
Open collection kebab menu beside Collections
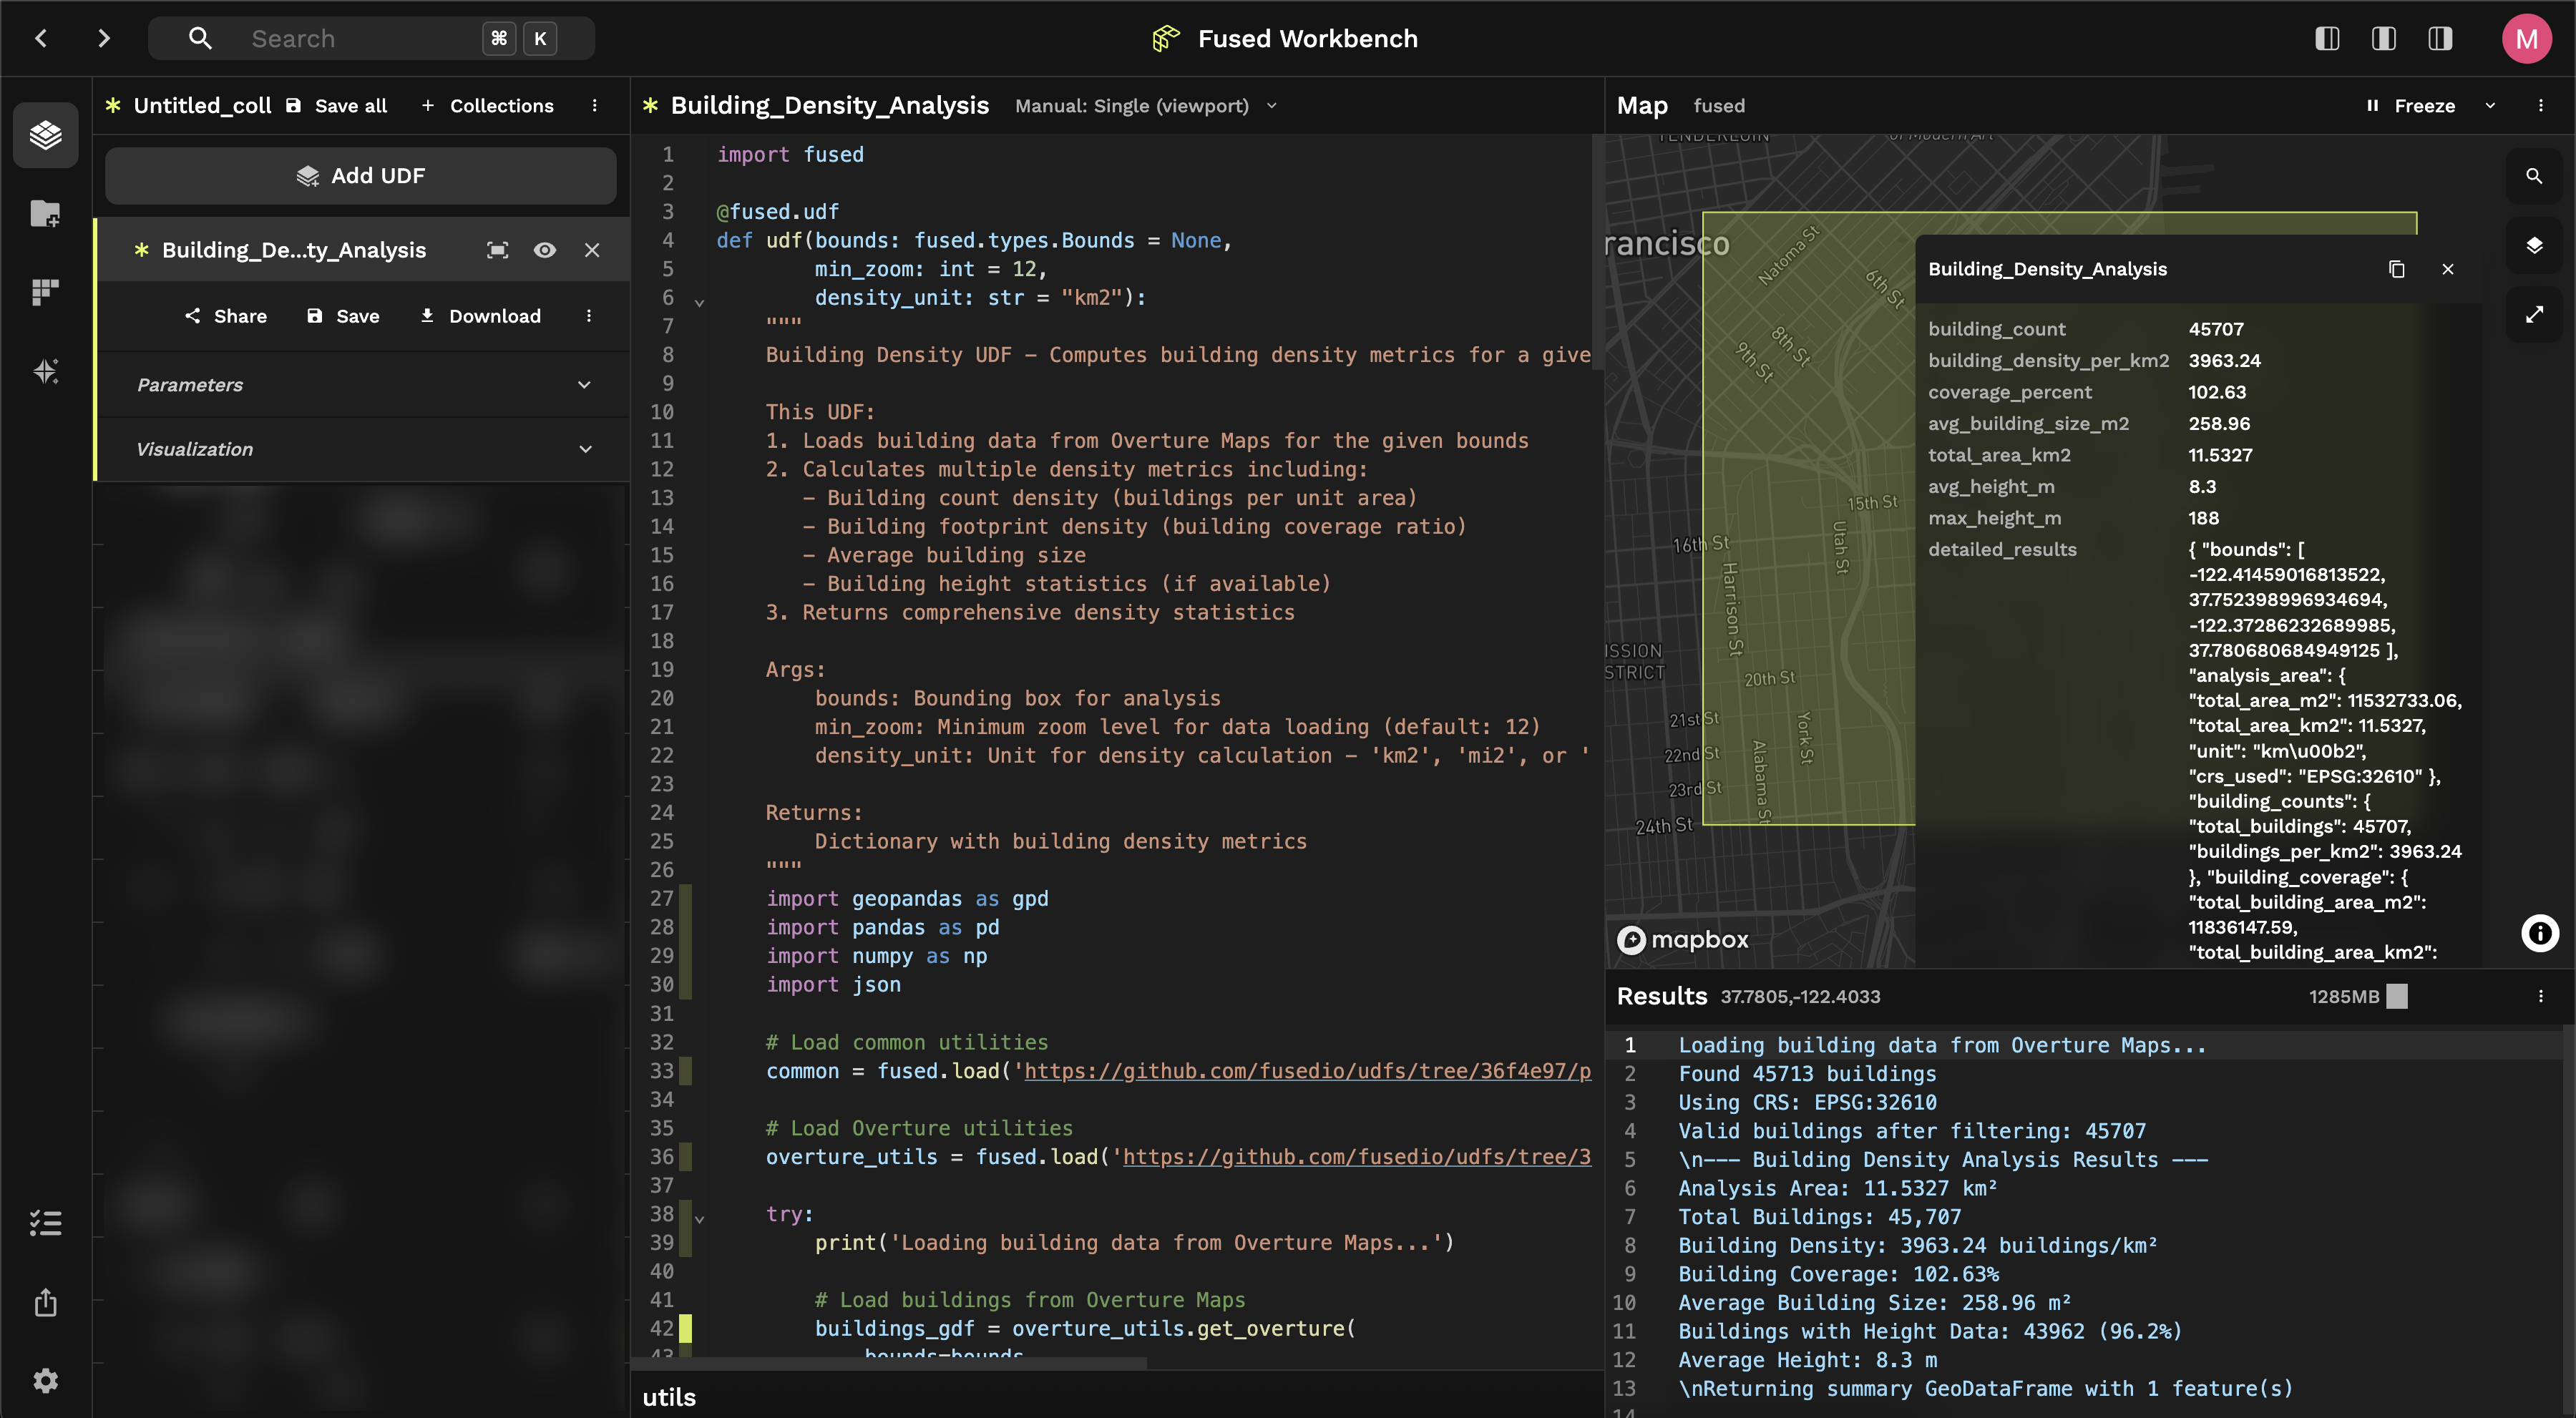coord(595,106)
